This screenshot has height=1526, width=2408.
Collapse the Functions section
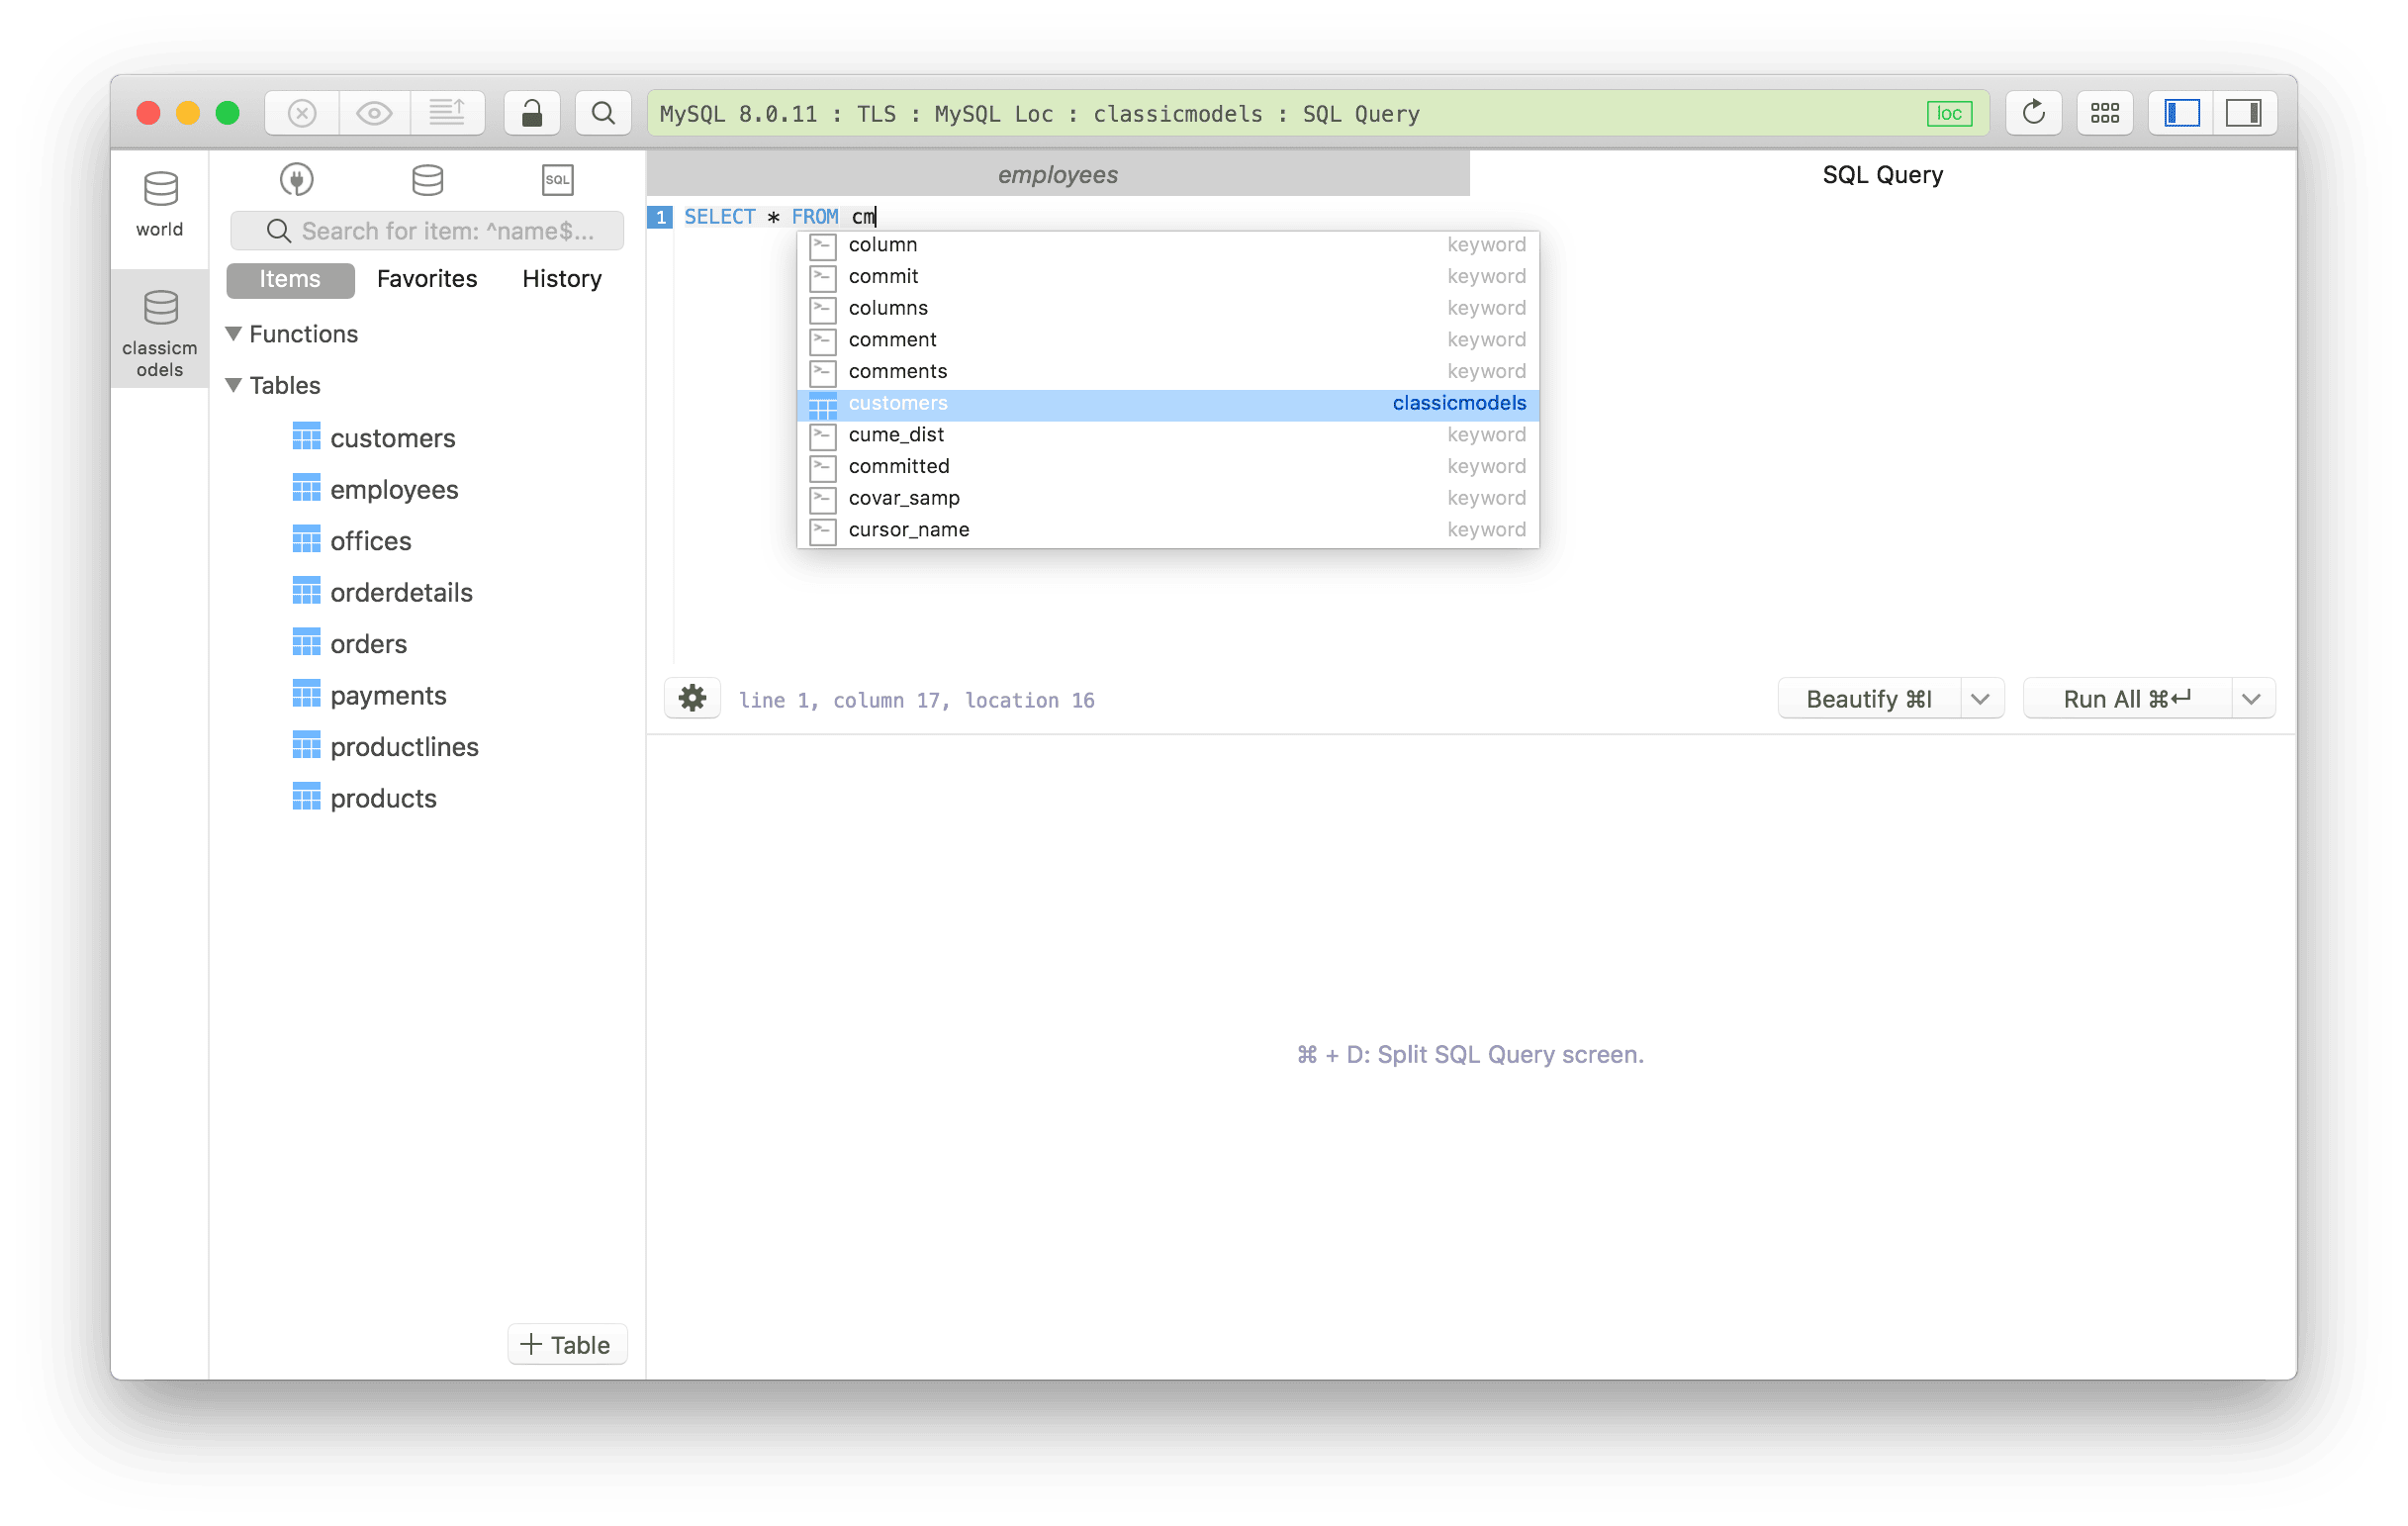tap(234, 334)
